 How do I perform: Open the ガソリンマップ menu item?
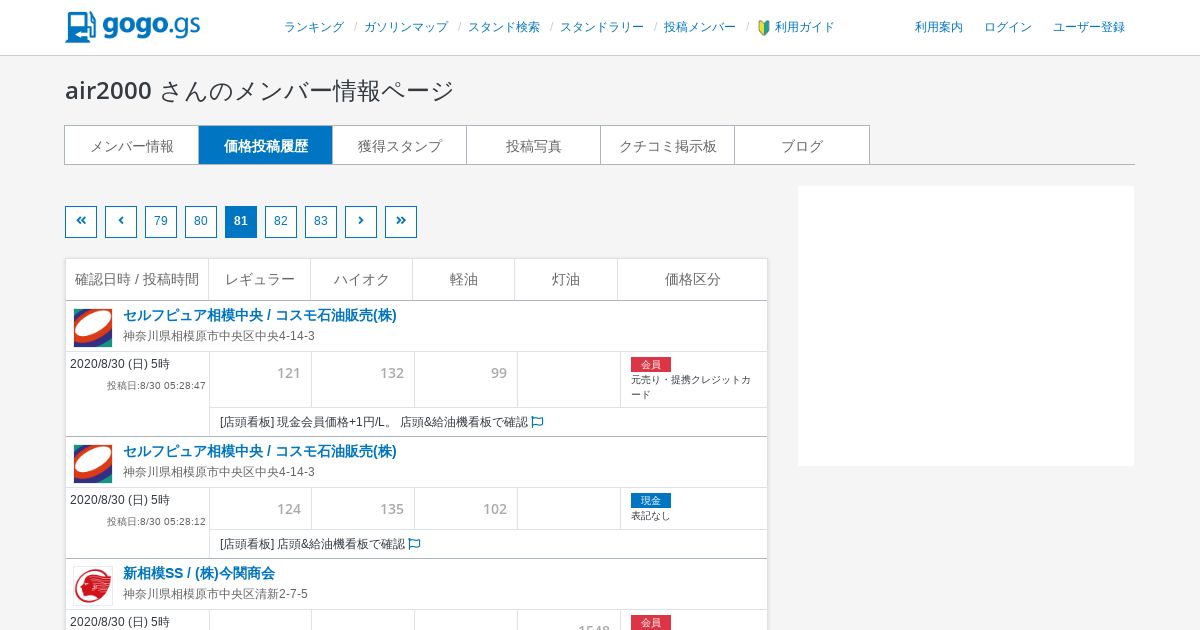pyautogui.click(x=406, y=28)
